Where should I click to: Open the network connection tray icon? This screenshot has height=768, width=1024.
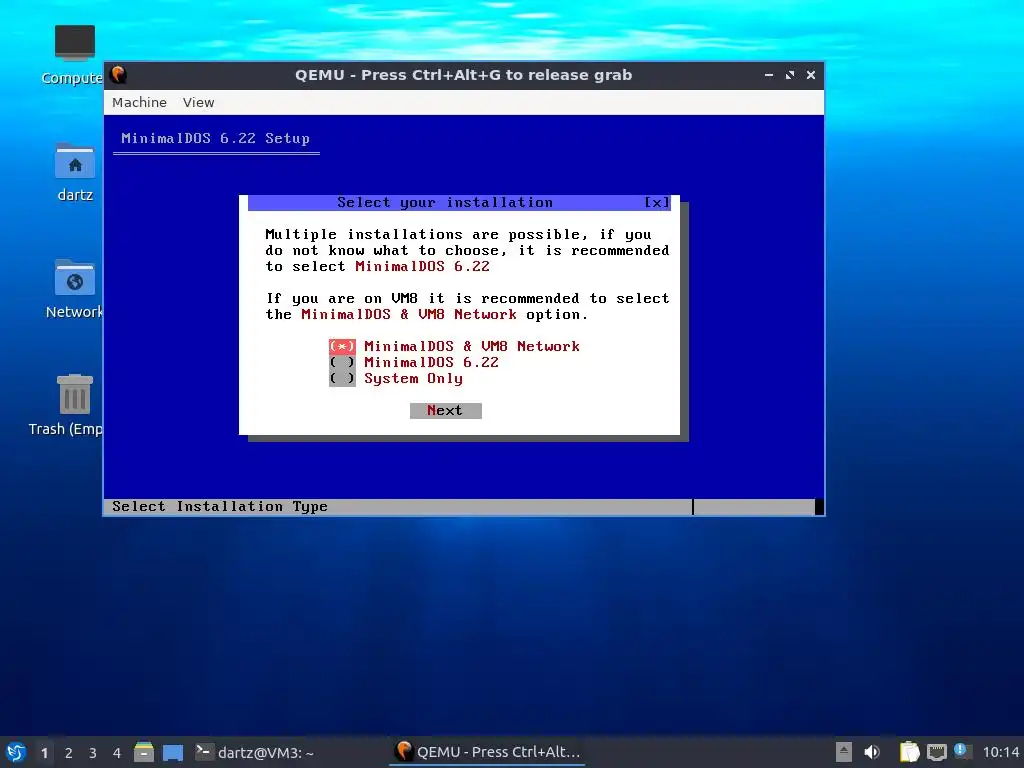point(936,752)
